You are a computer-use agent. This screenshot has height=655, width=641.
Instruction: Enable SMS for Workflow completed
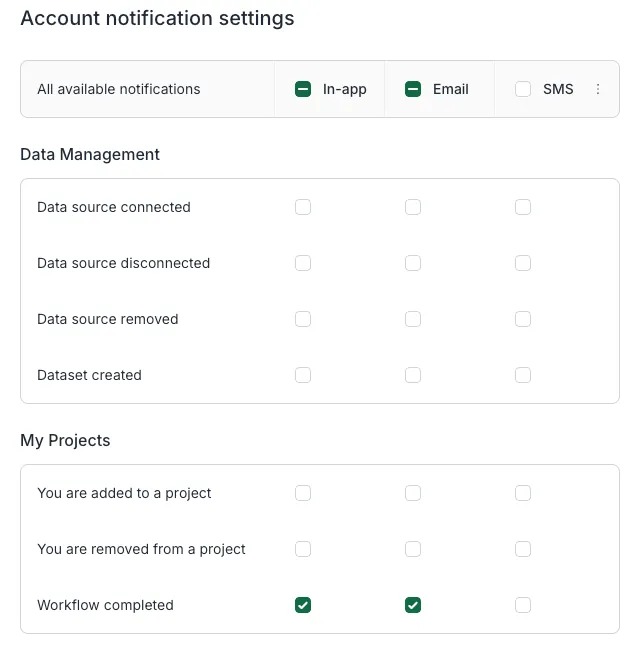click(x=523, y=605)
